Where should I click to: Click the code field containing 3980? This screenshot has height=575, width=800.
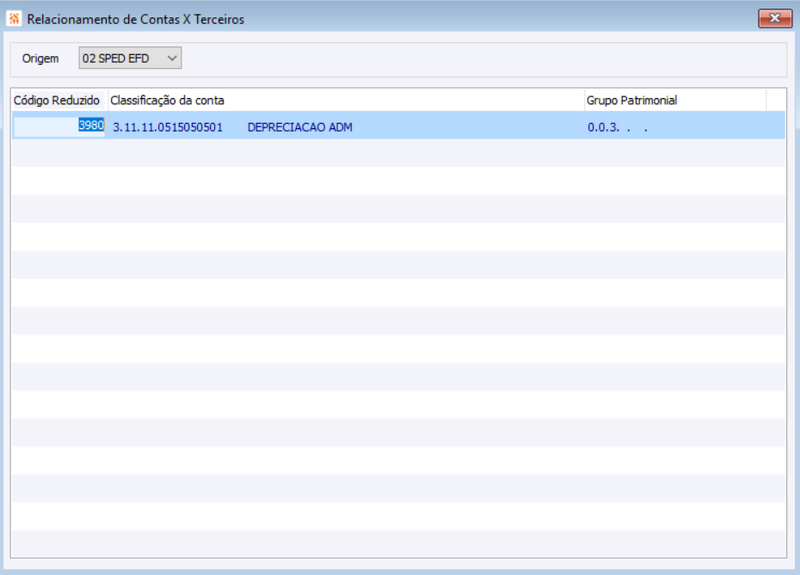click(59, 126)
